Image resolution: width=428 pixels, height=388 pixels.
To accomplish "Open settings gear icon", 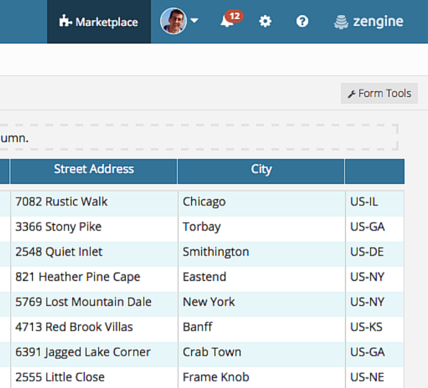I will pyautogui.click(x=265, y=22).
